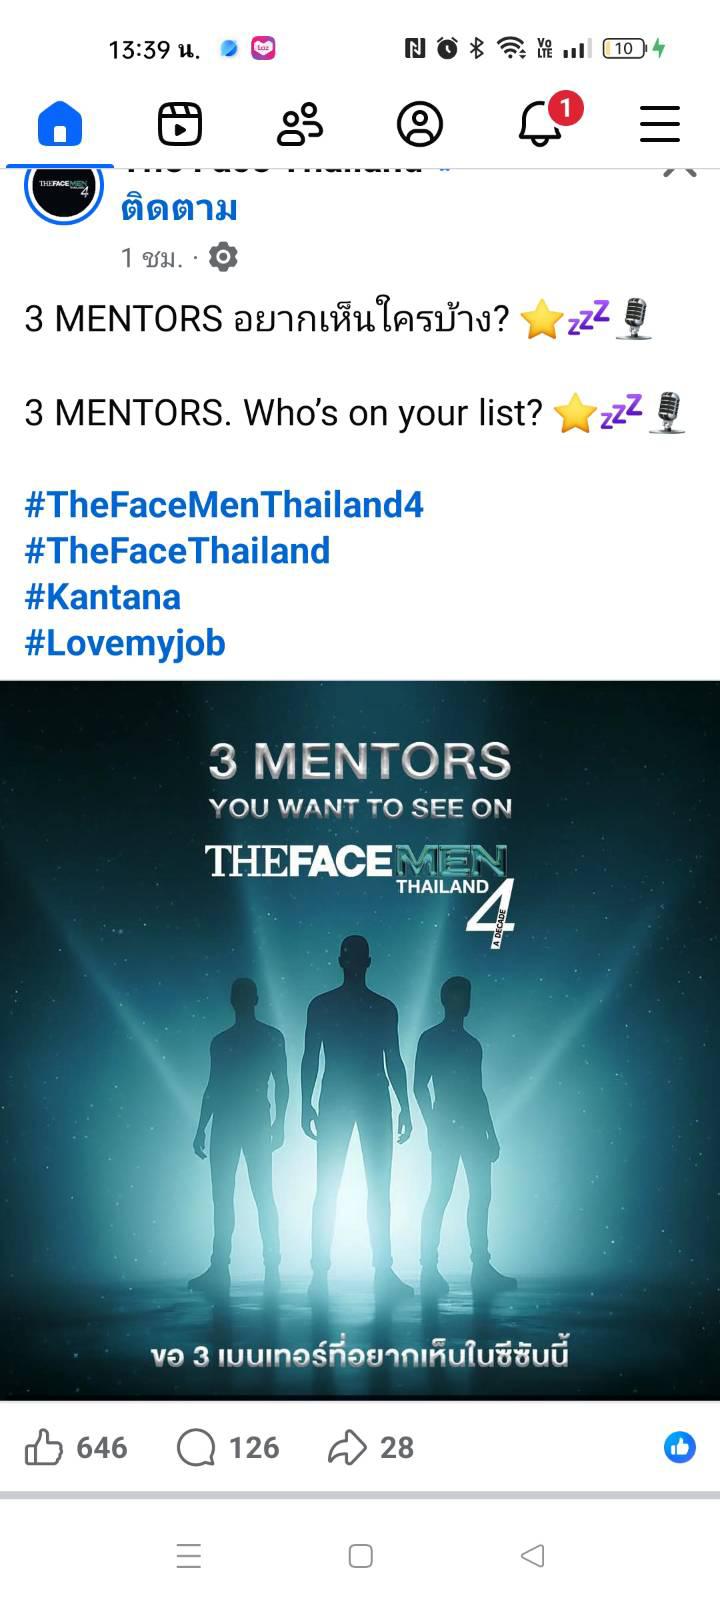Open the Friends tab icon
Screen dimensions: 720x1600
299,124
